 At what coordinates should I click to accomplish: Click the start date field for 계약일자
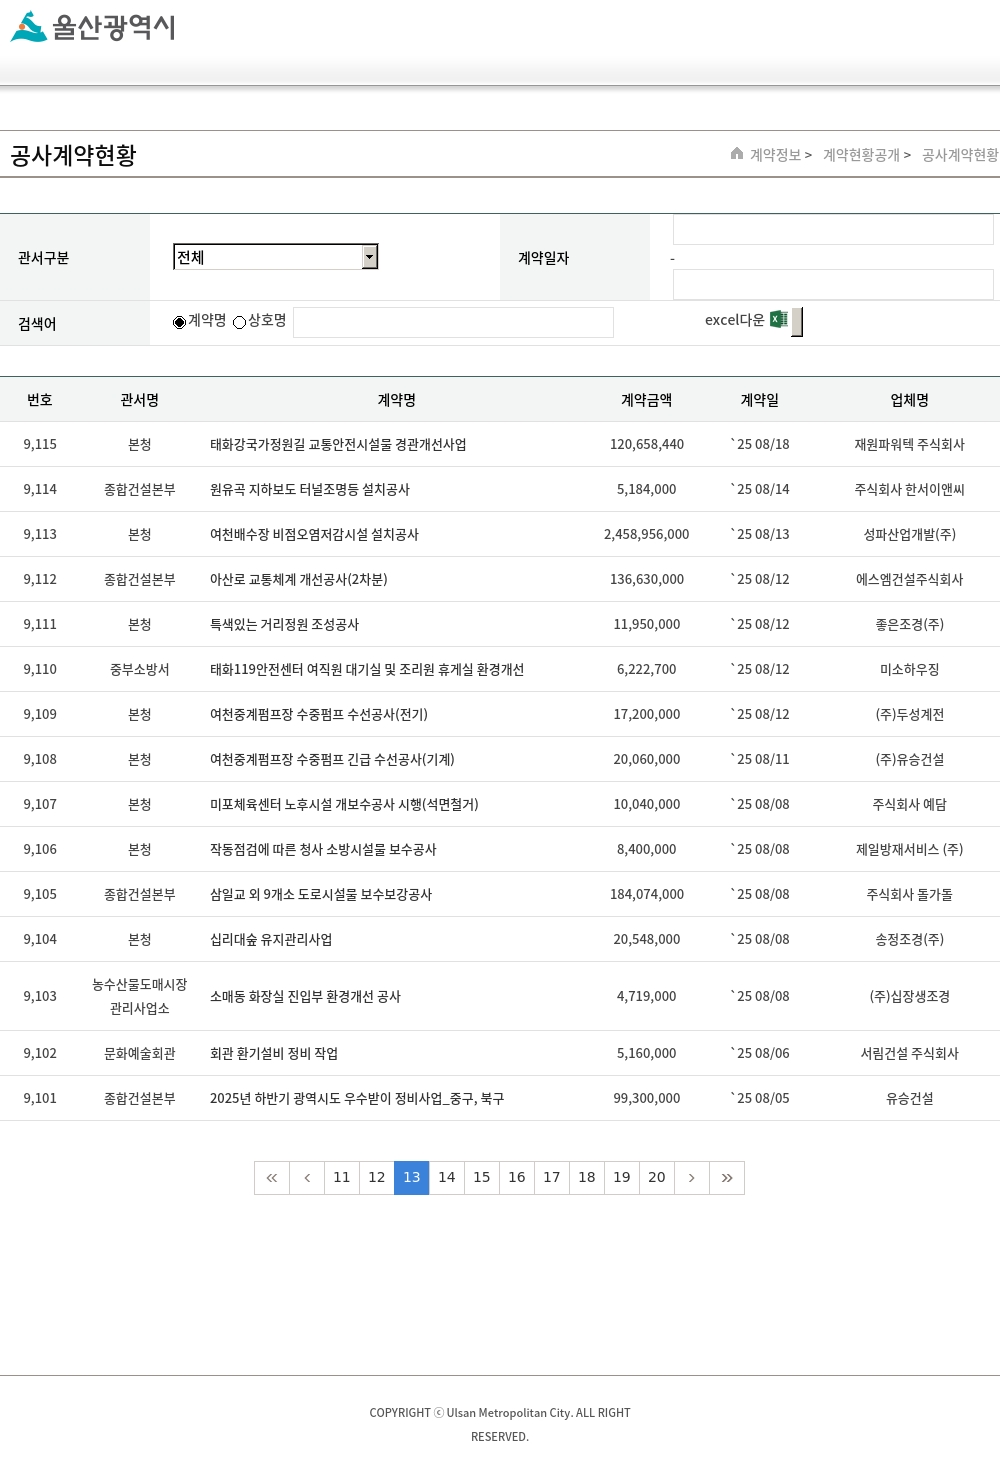click(x=833, y=230)
